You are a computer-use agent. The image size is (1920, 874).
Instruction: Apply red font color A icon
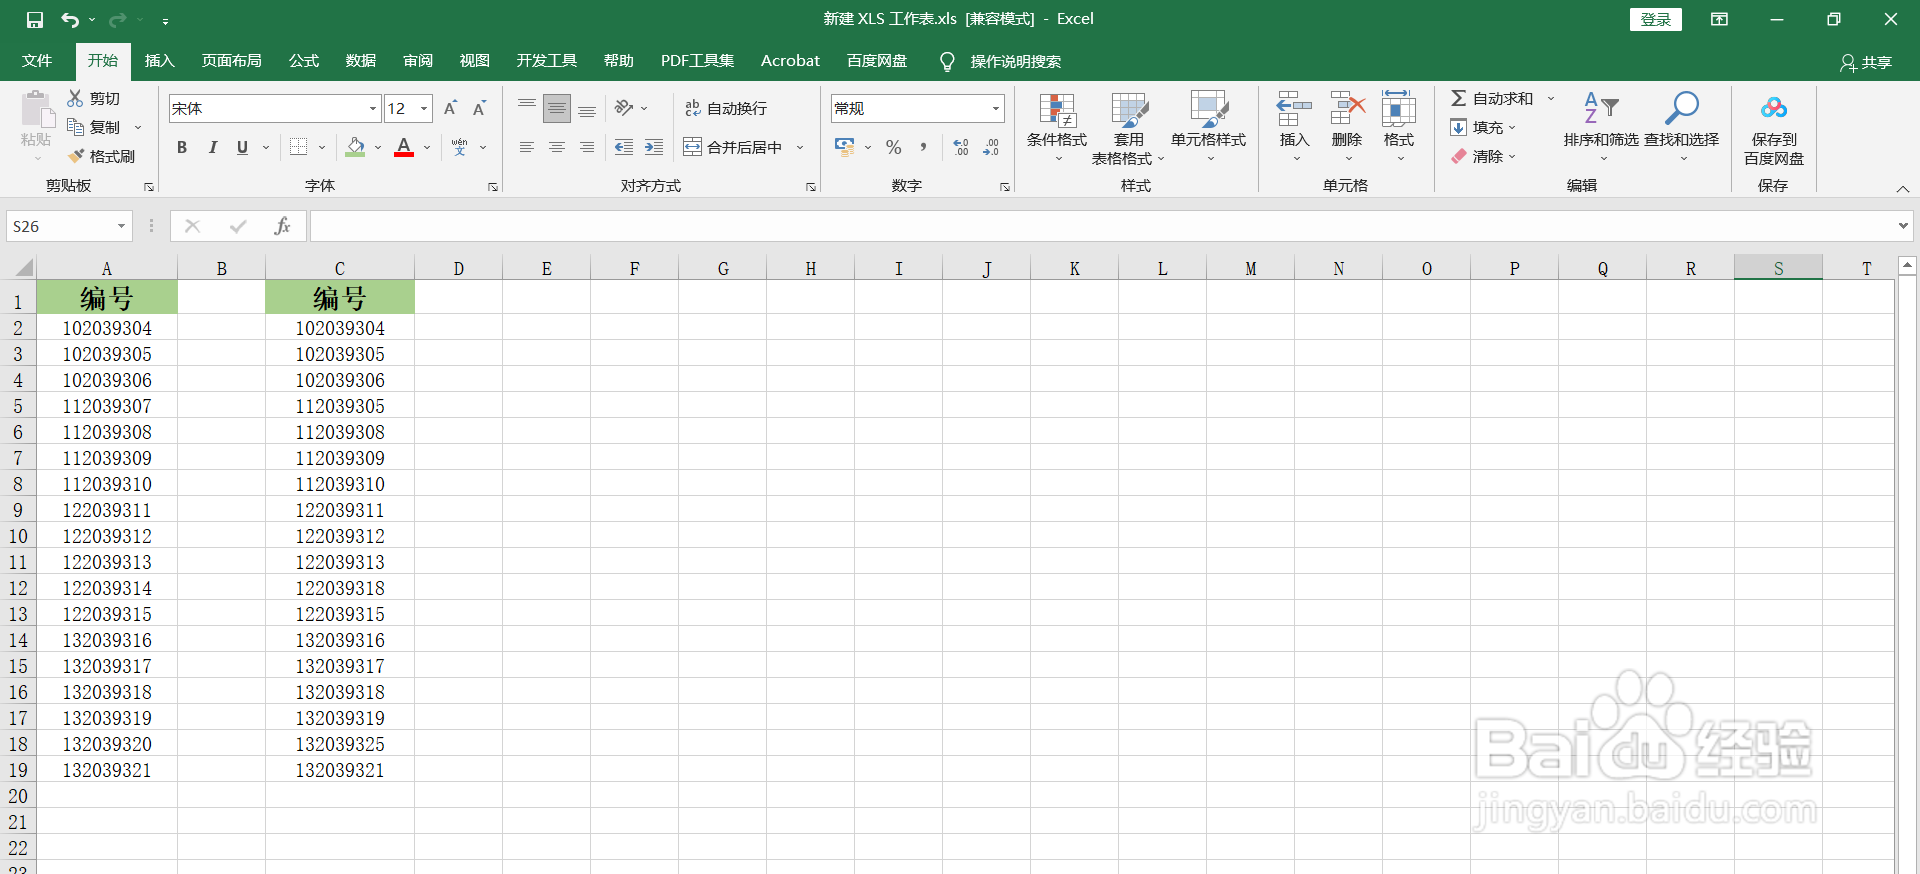[x=404, y=147]
